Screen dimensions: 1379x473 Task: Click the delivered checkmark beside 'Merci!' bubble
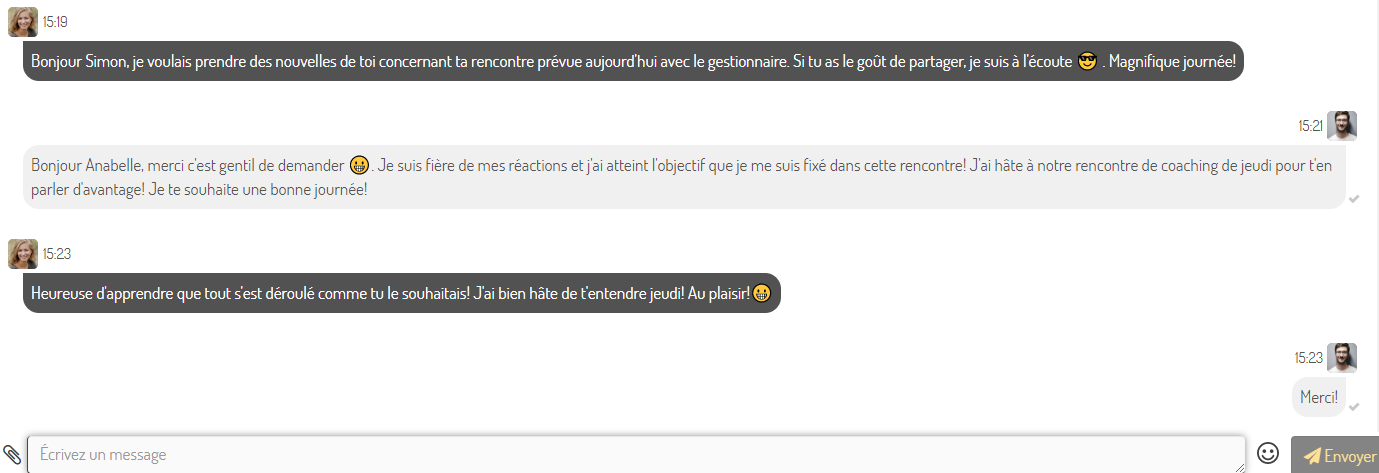[x=1354, y=407]
